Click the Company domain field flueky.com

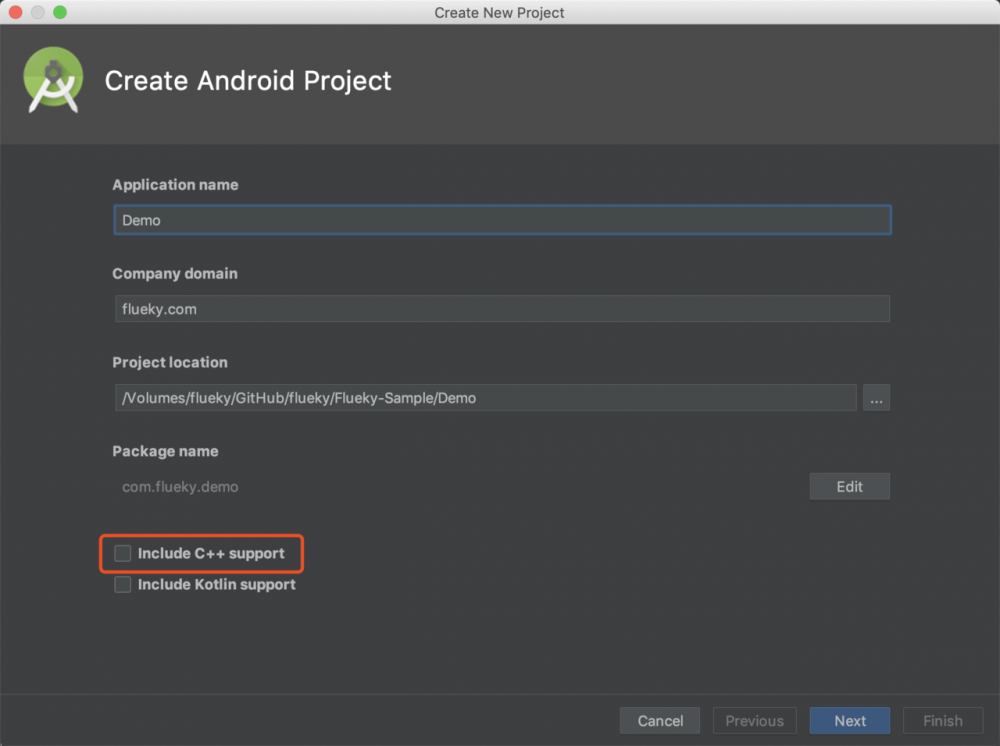point(502,309)
